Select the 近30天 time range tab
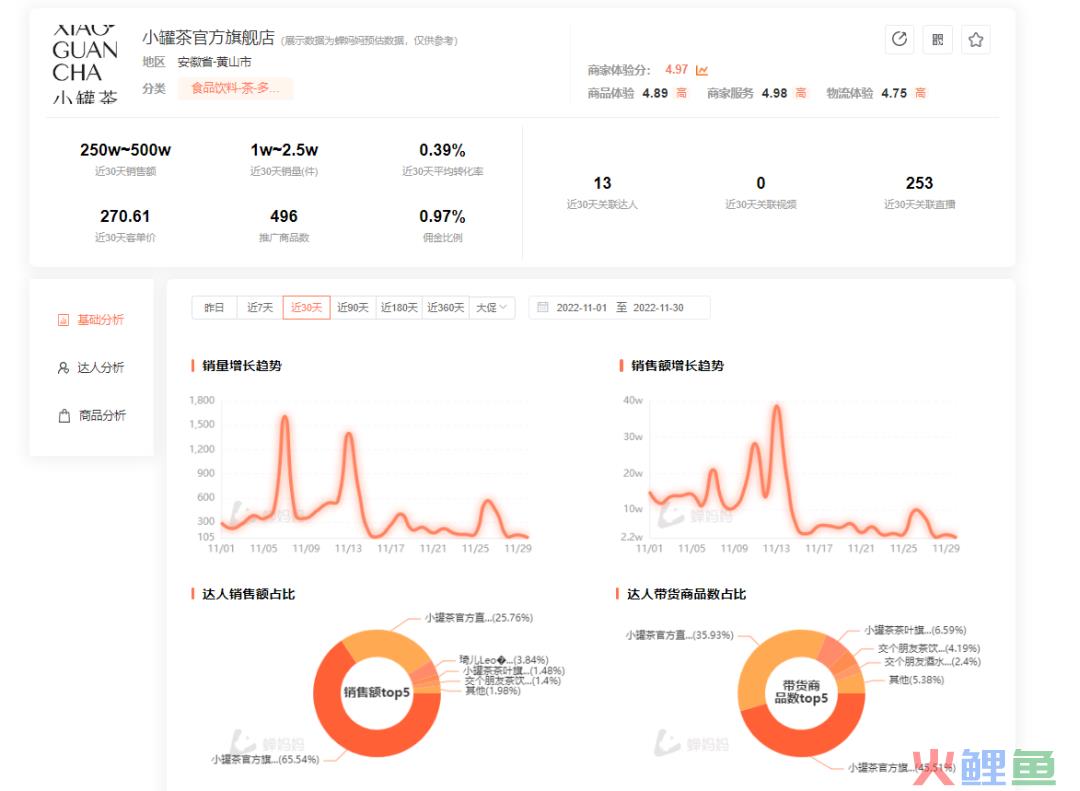 tap(307, 307)
